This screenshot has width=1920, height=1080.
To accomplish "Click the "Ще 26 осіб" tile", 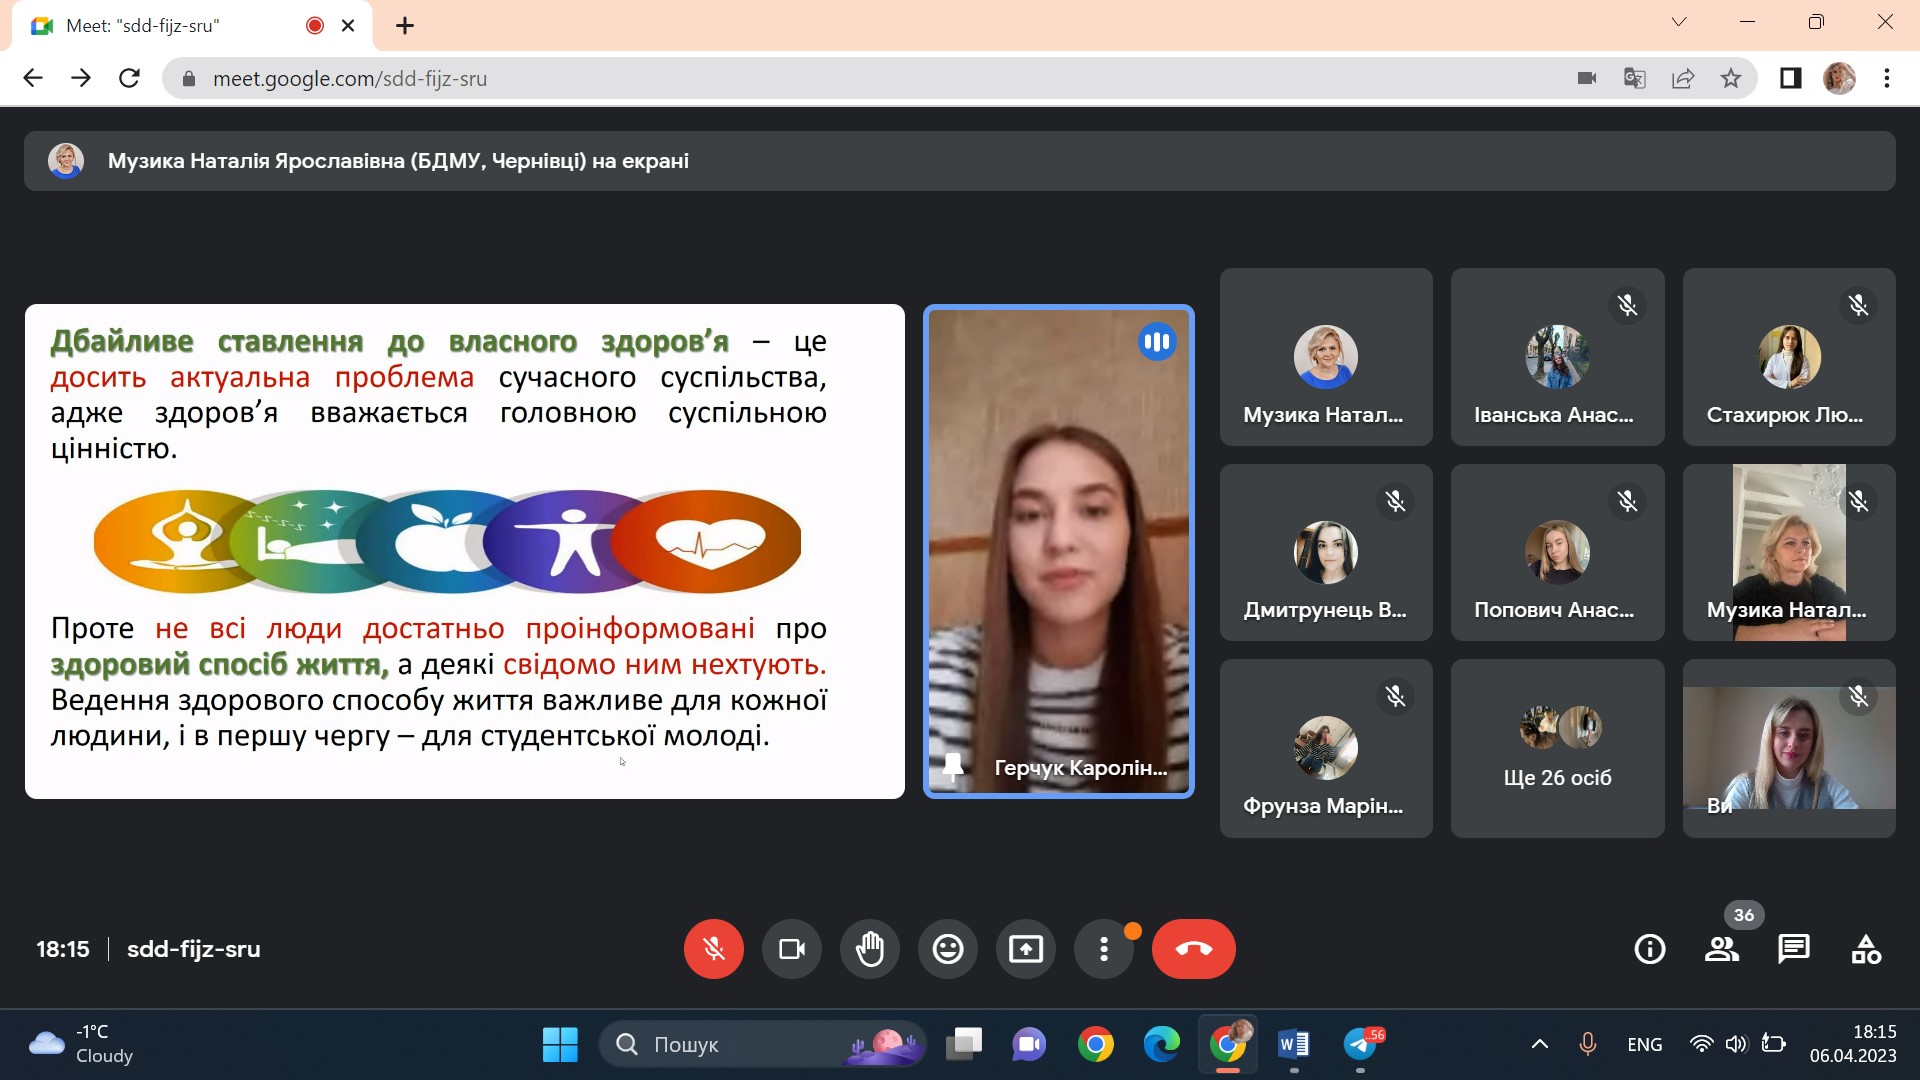I will point(1557,748).
